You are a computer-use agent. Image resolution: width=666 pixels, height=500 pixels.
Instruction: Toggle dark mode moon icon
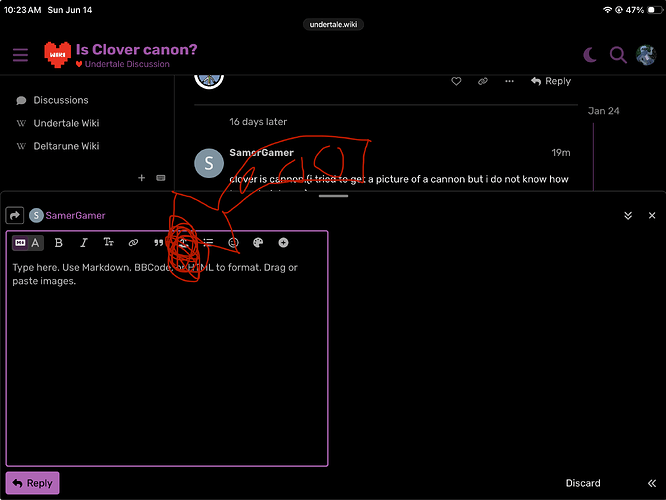[x=590, y=55]
